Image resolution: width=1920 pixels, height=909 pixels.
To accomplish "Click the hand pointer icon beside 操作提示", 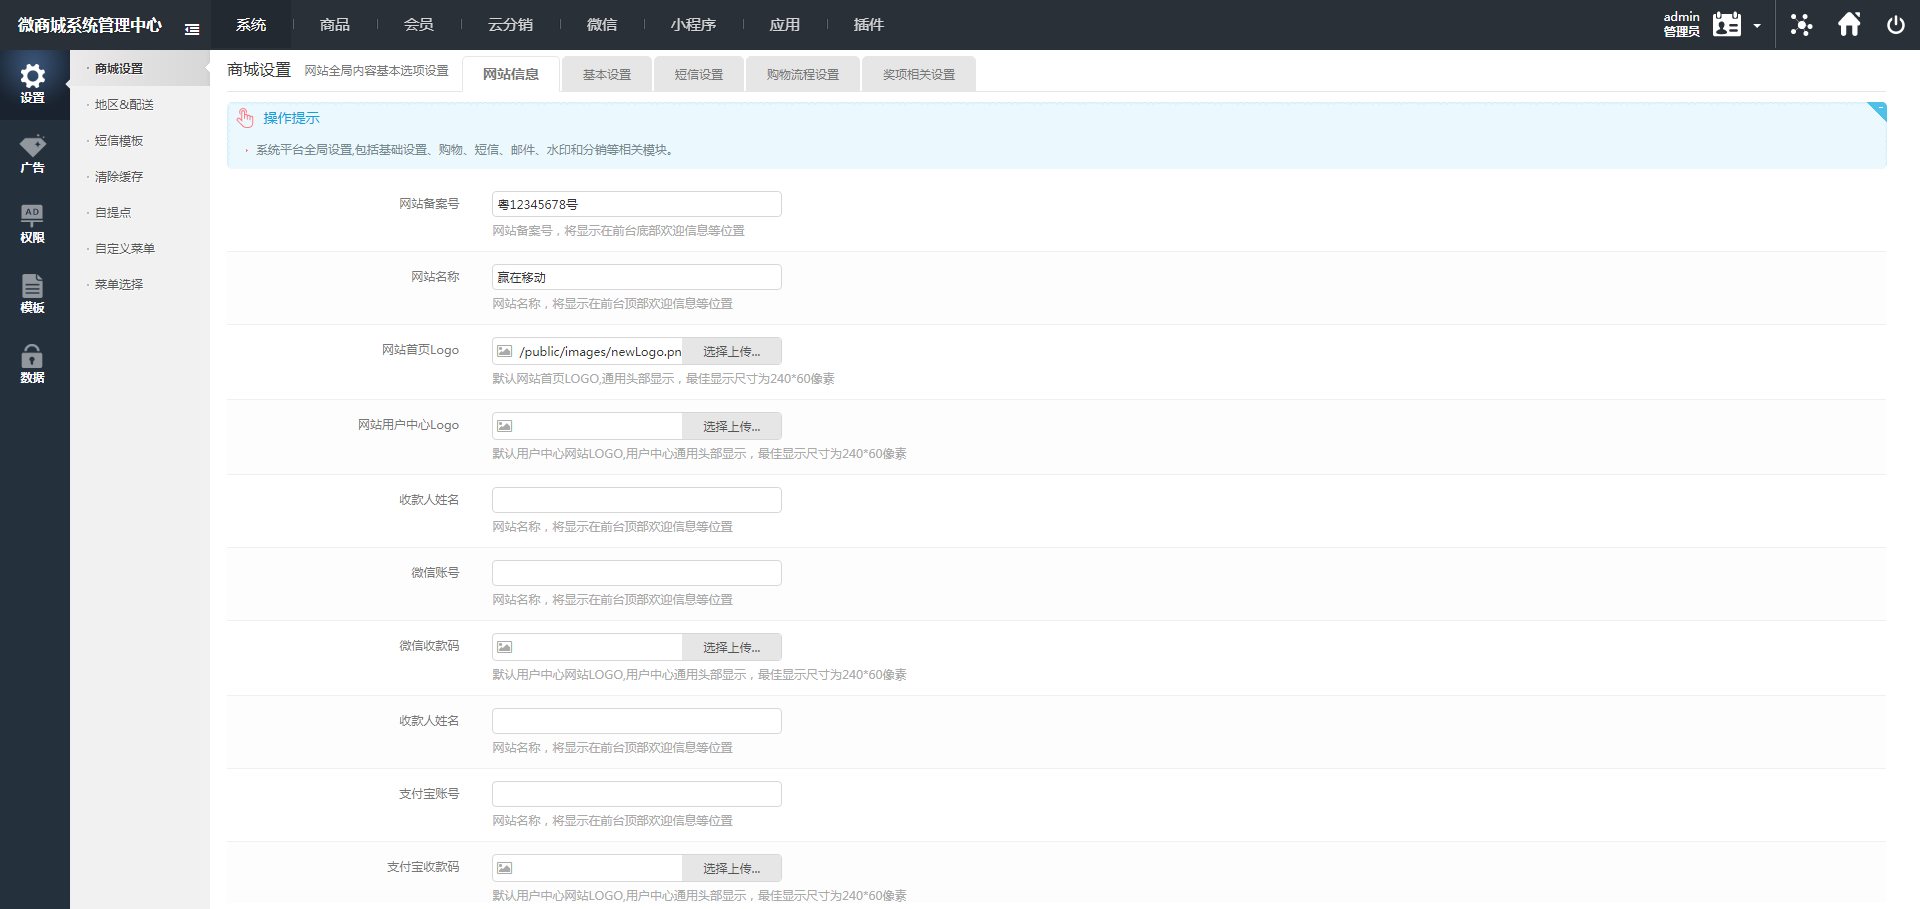I will click(x=245, y=118).
